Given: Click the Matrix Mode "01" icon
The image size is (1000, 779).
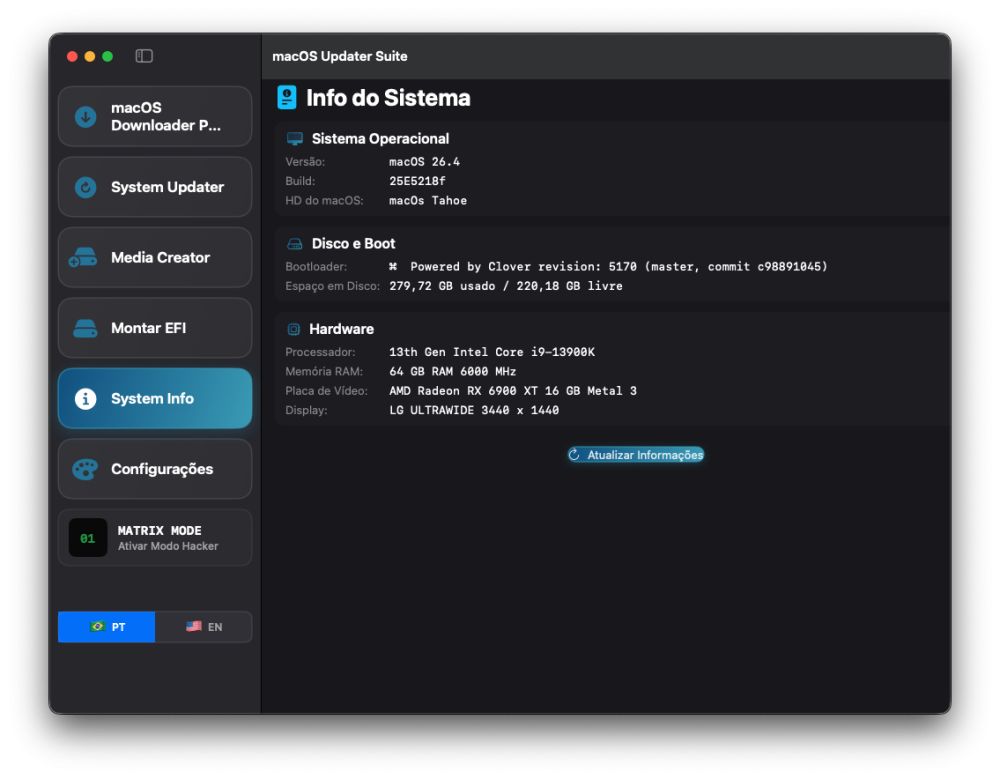Looking at the screenshot, I should (x=87, y=538).
